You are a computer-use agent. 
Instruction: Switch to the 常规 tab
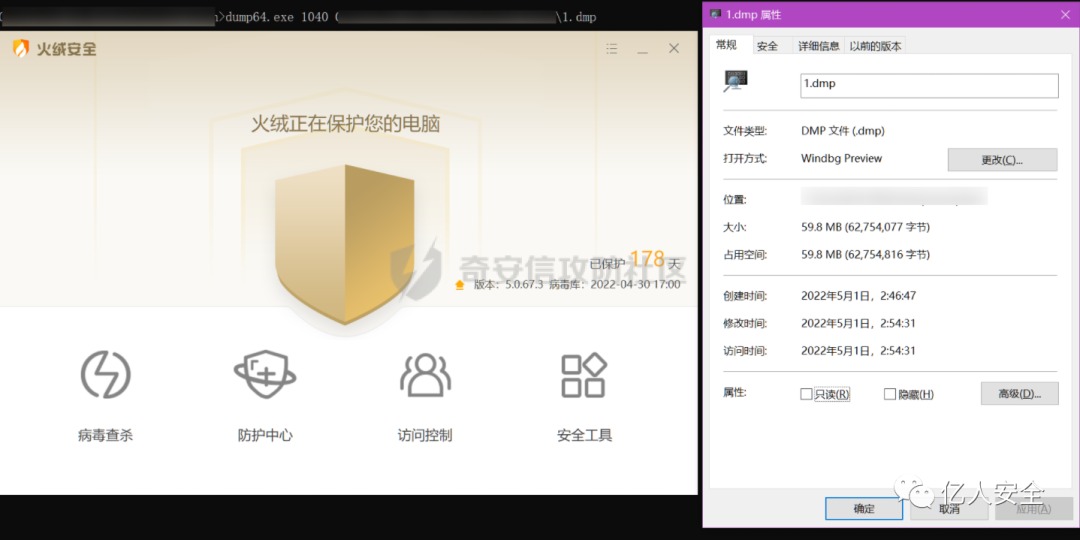pos(727,45)
